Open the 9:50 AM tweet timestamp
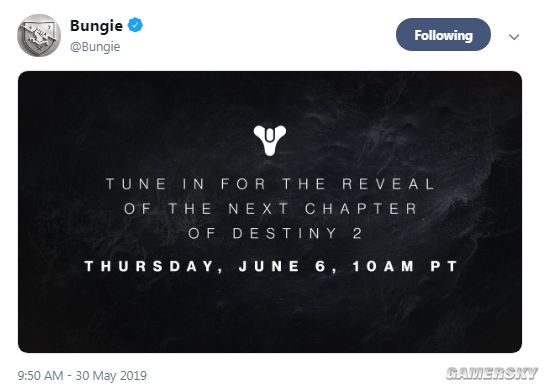The width and height of the screenshot is (544, 385). pos(40,376)
